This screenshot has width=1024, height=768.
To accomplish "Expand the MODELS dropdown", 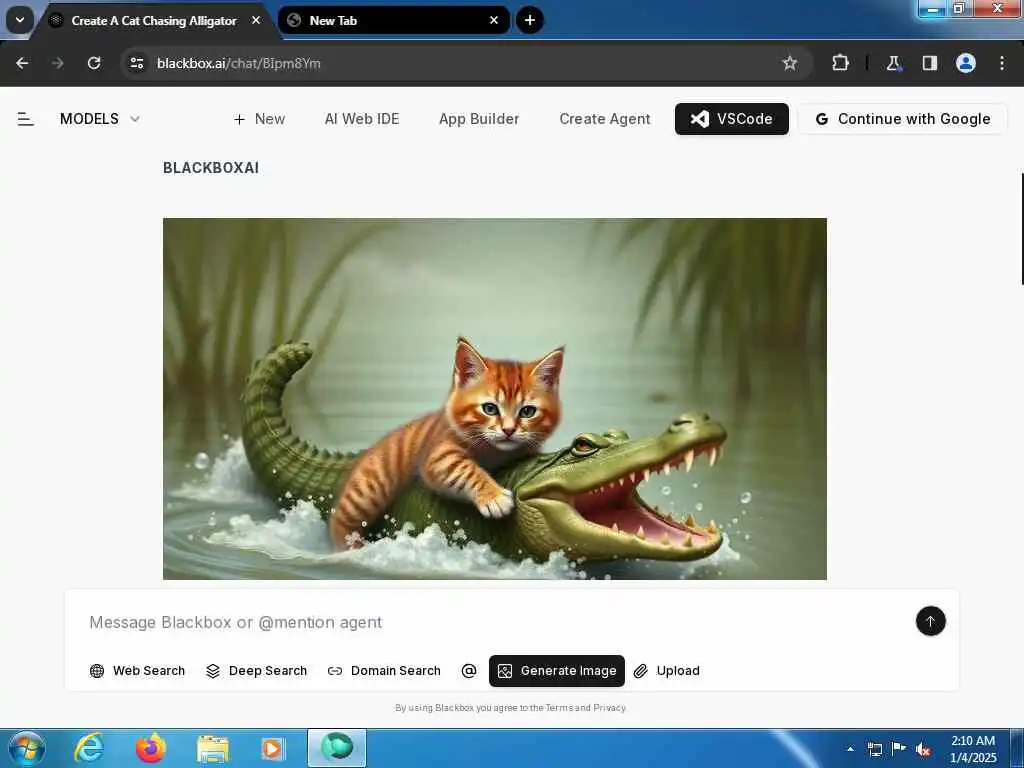I will (100, 119).
